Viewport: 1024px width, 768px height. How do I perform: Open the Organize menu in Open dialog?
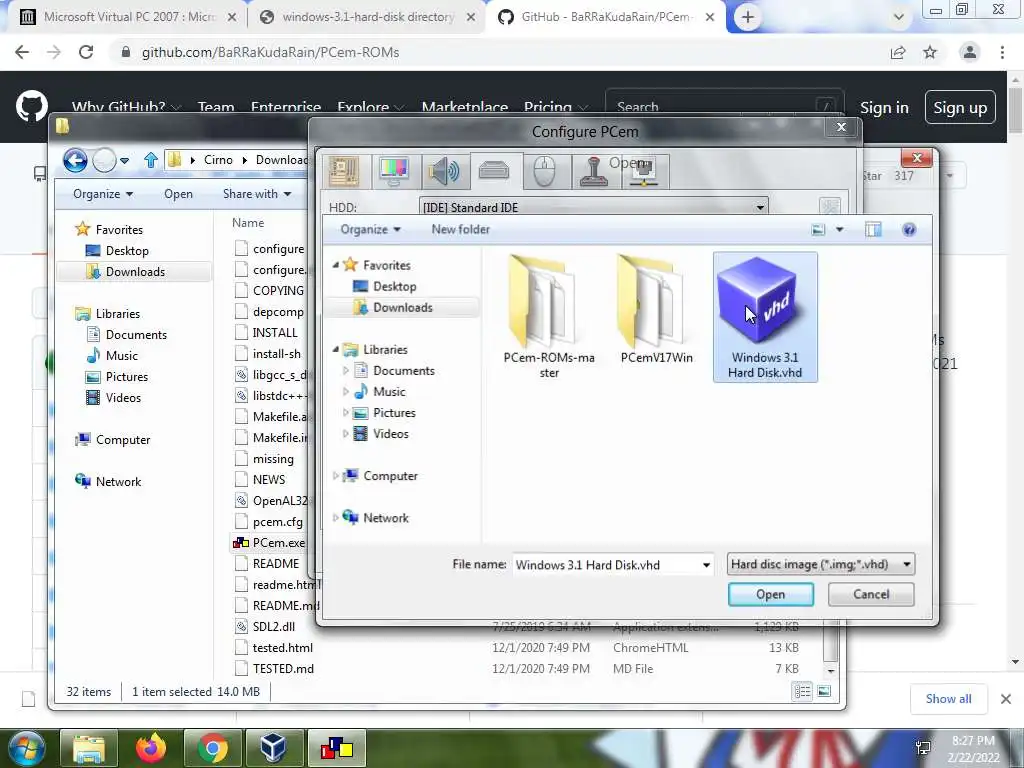tap(370, 229)
